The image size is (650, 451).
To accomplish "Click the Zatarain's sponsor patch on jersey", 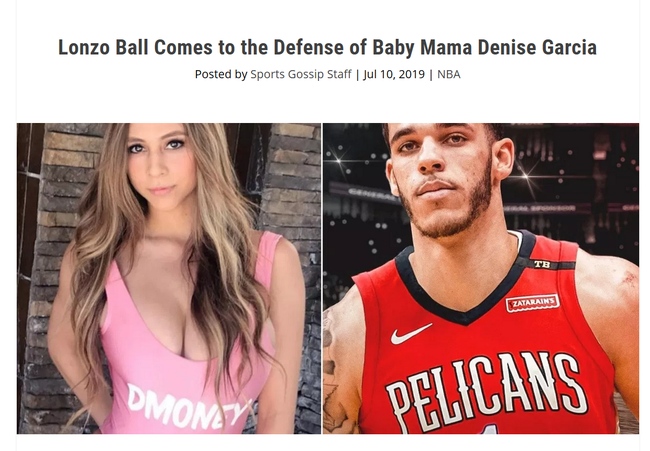I will [533, 303].
